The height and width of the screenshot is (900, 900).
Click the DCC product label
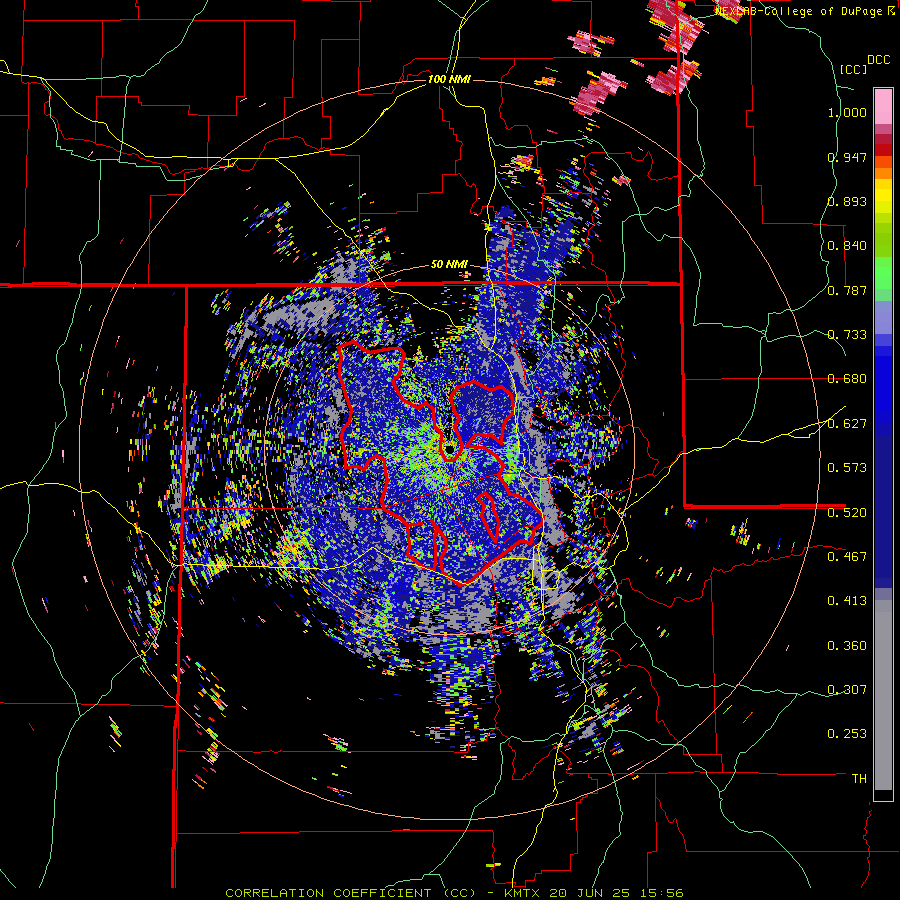879,60
